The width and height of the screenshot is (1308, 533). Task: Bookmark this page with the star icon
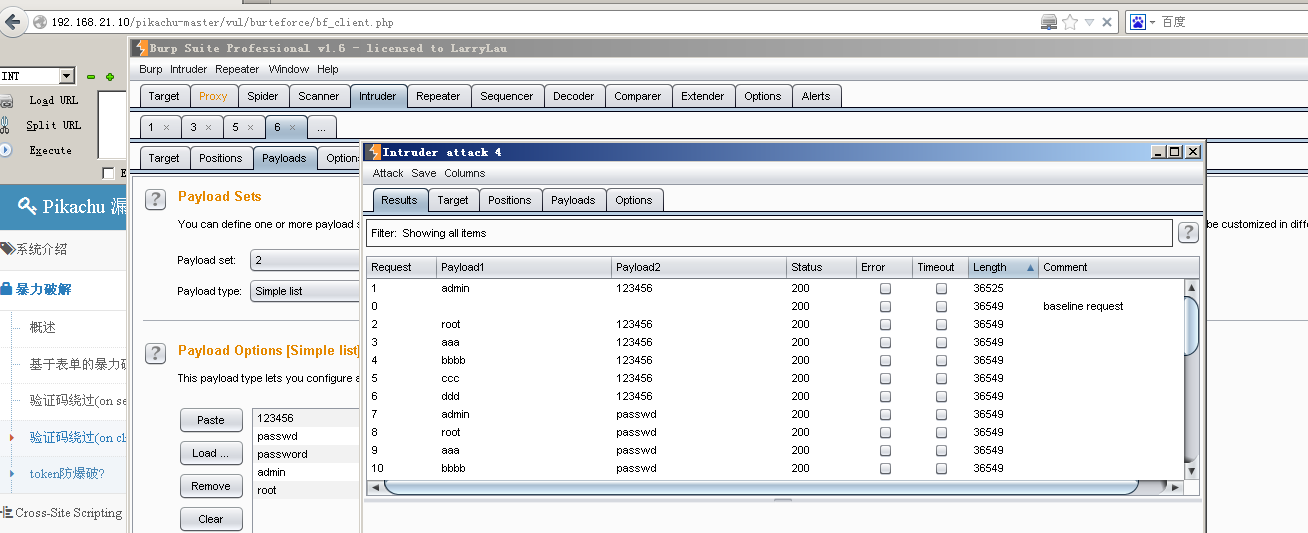point(1070,22)
